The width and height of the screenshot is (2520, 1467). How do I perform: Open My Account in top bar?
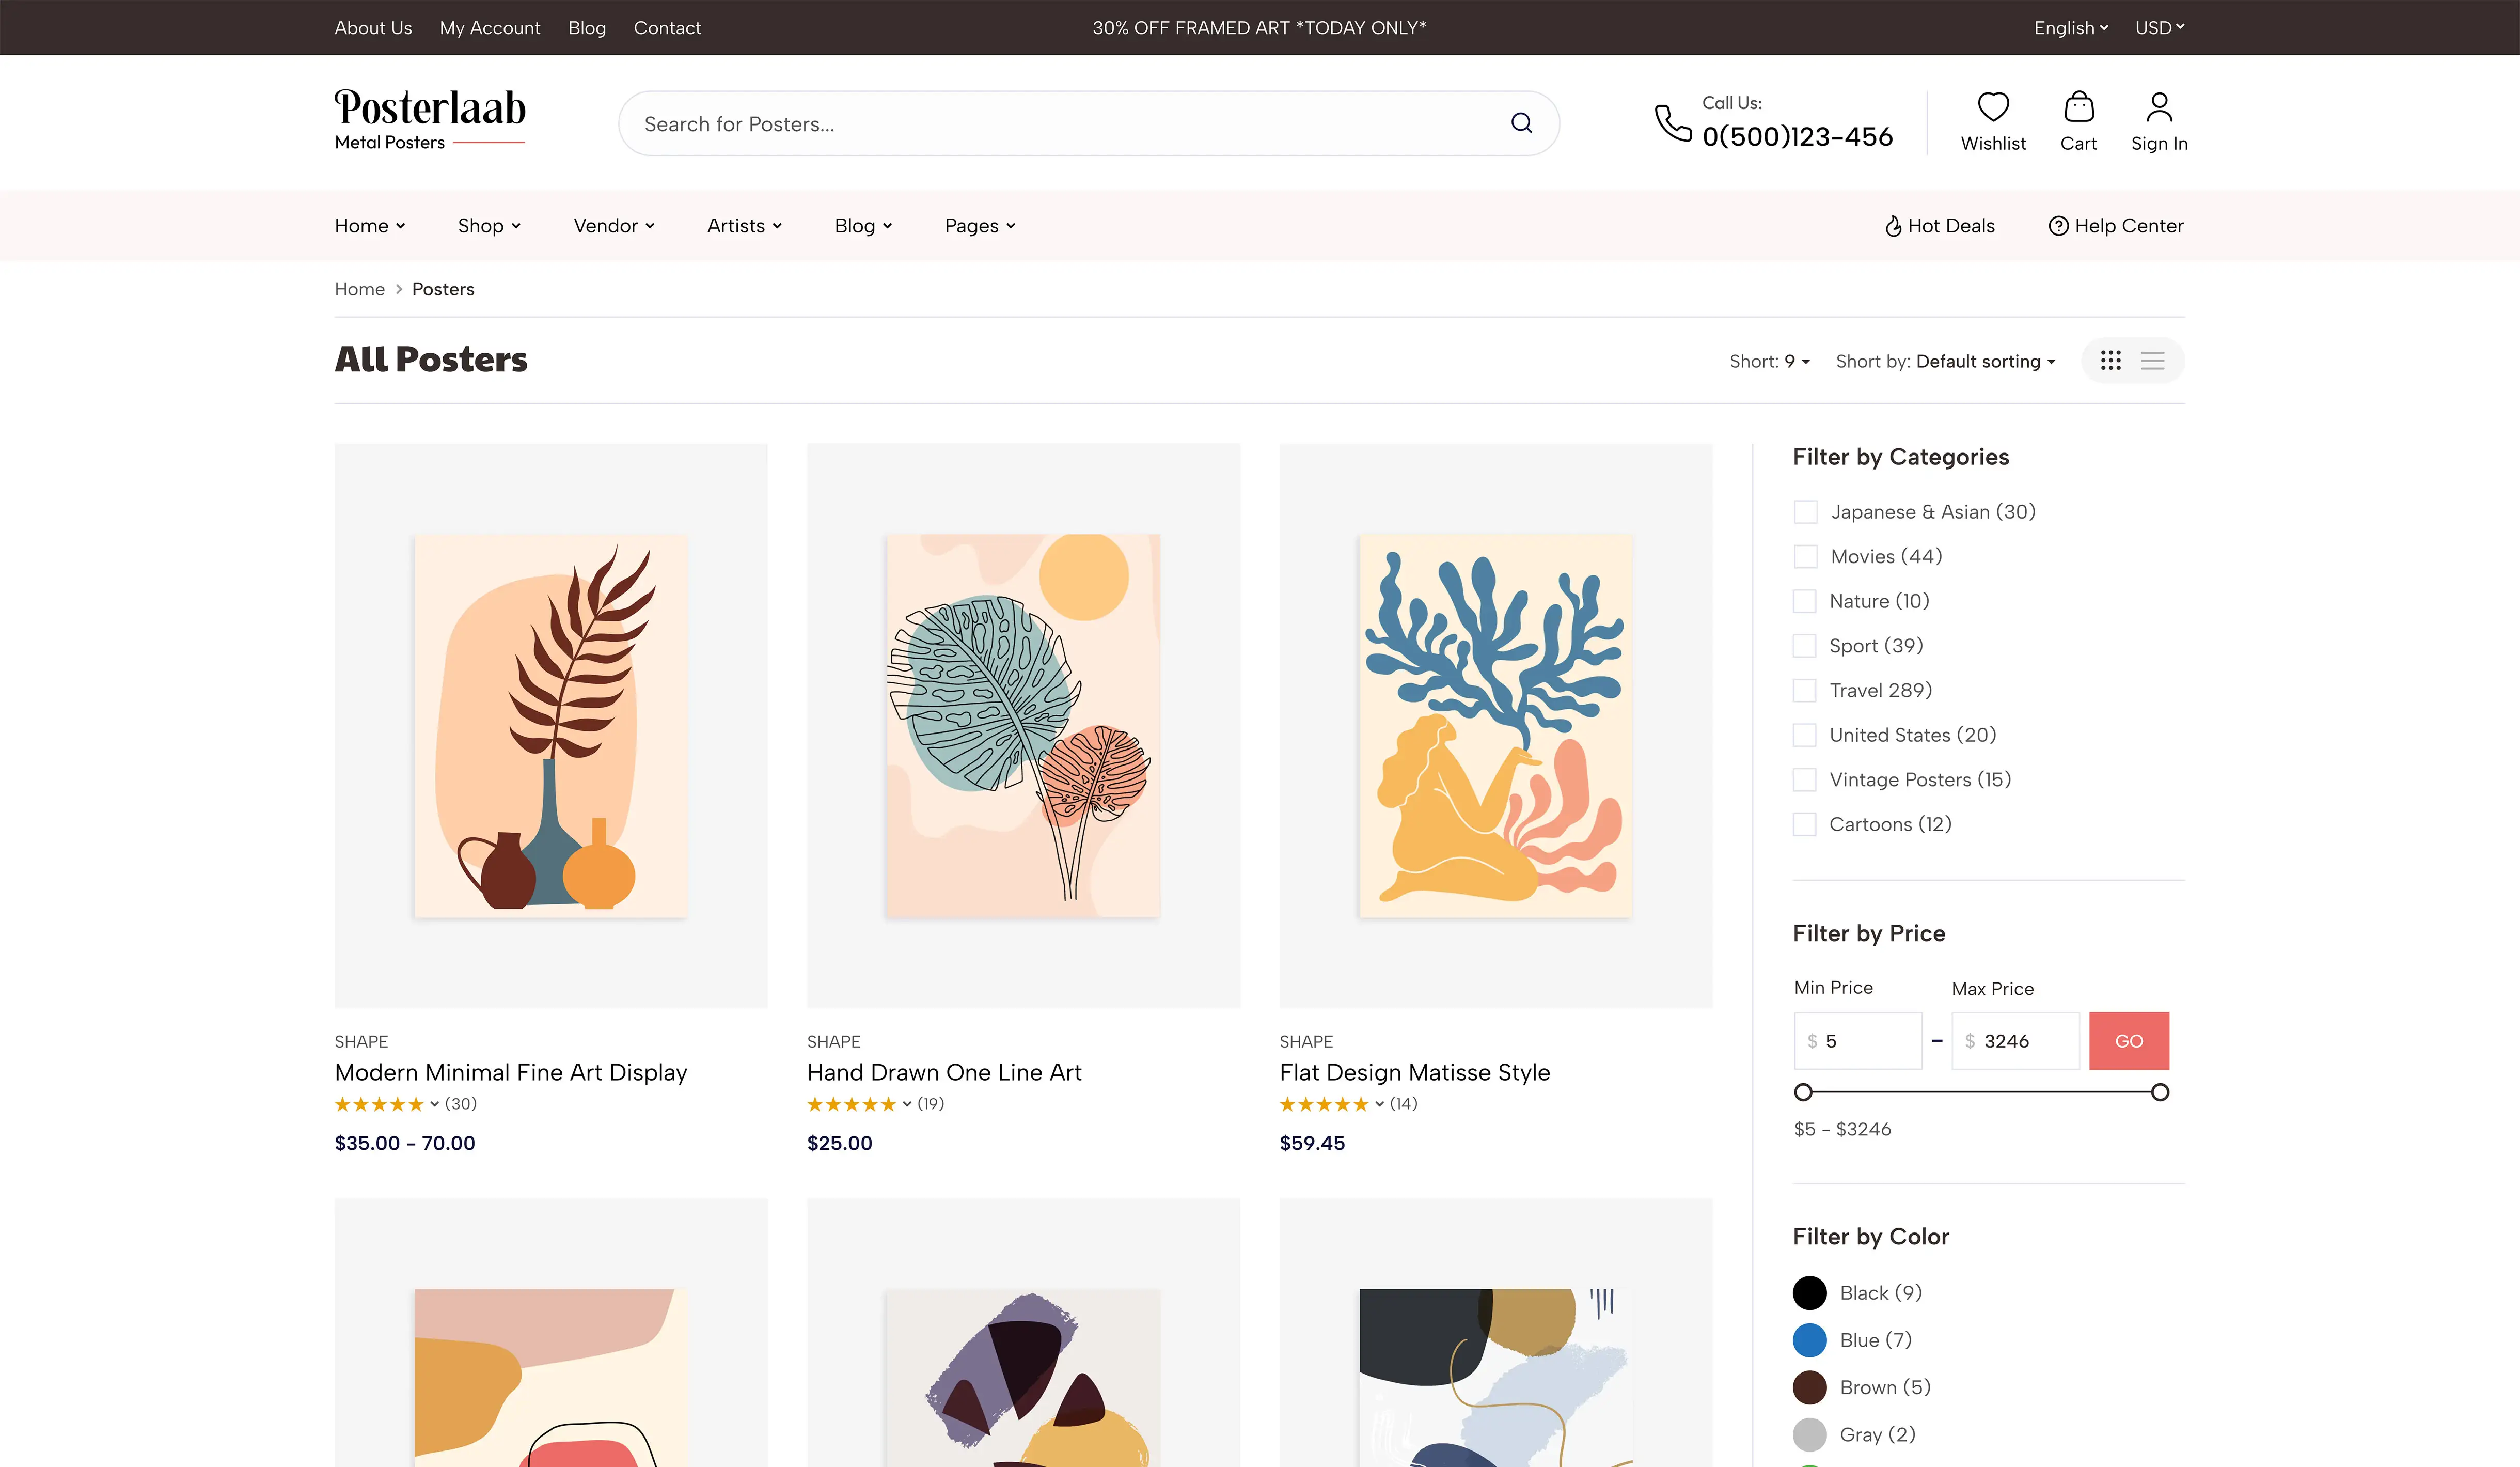[490, 28]
